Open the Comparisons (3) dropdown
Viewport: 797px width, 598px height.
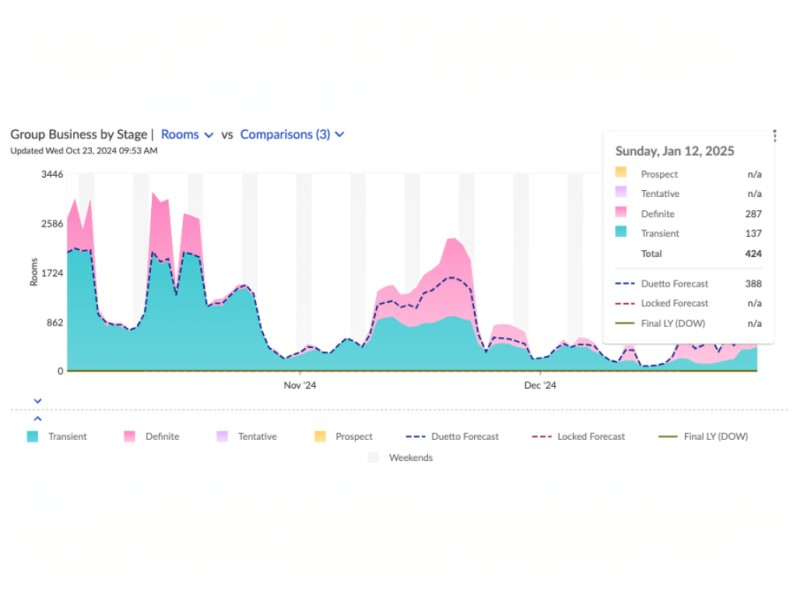click(292, 135)
